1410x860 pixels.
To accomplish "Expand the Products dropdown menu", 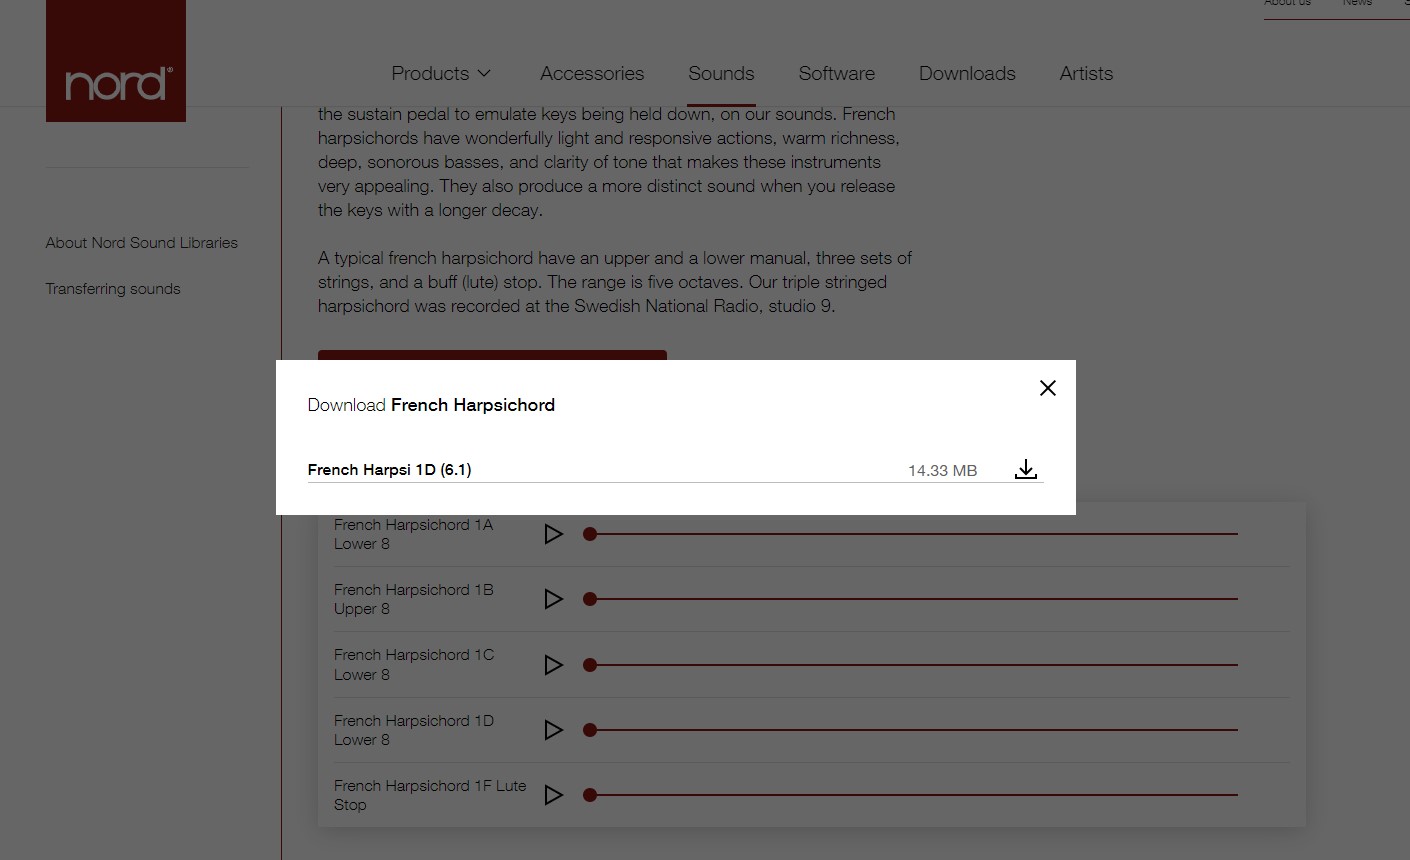I will (x=441, y=73).
